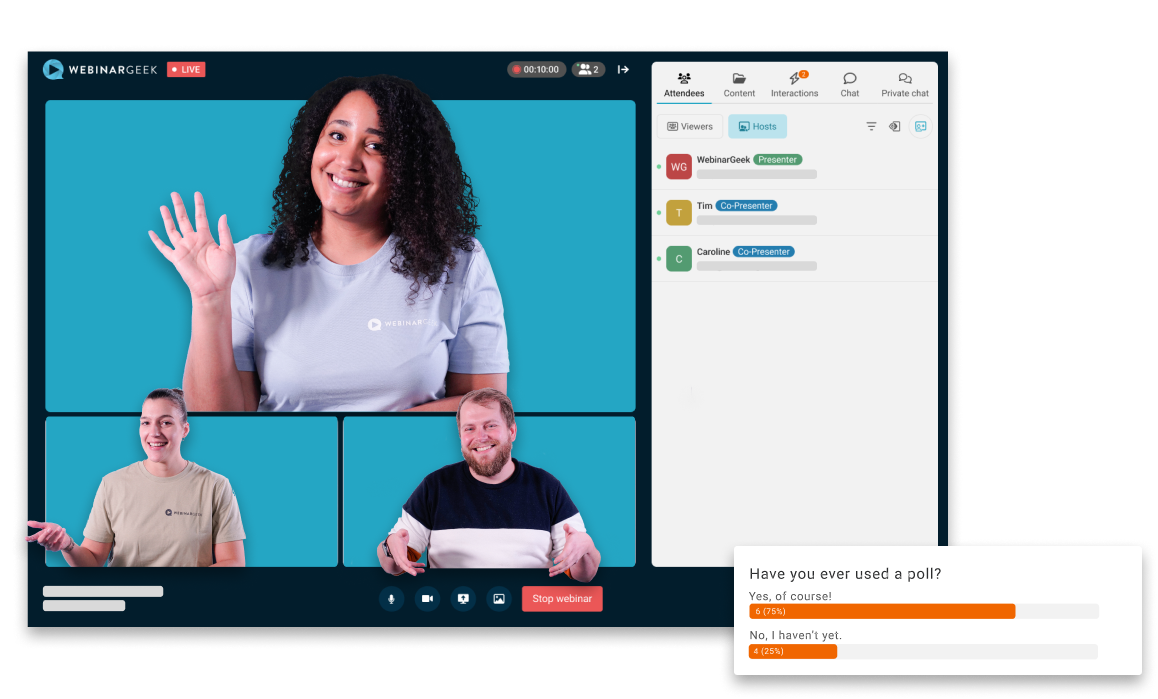The width and height of the screenshot is (1158, 699).
Task: Open the Chat tab
Action: [x=849, y=85]
